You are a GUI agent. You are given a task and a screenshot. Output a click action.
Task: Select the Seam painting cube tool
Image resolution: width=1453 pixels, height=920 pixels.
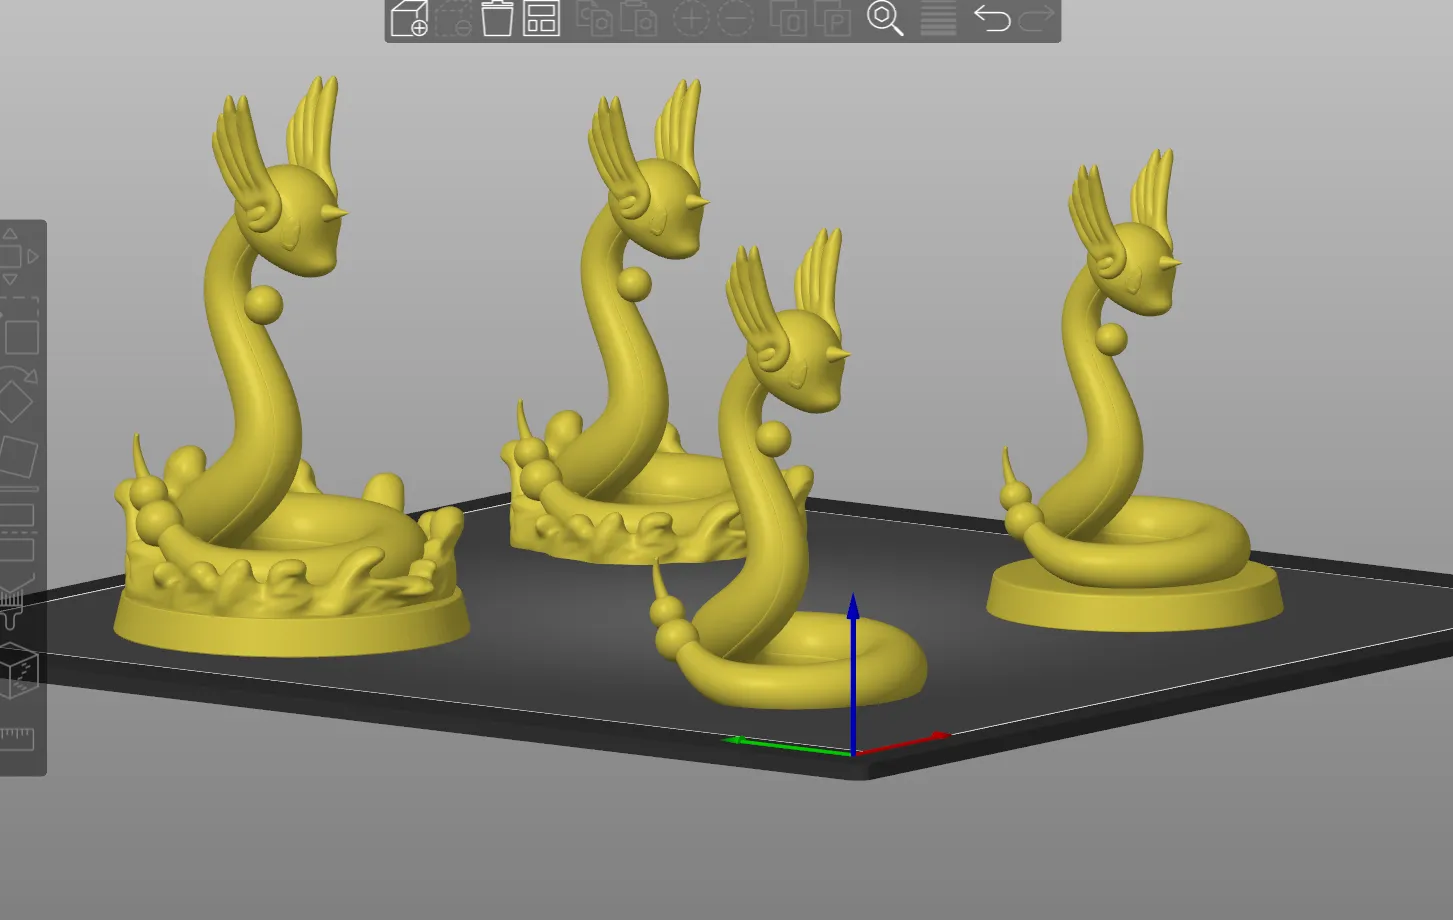[18, 671]
